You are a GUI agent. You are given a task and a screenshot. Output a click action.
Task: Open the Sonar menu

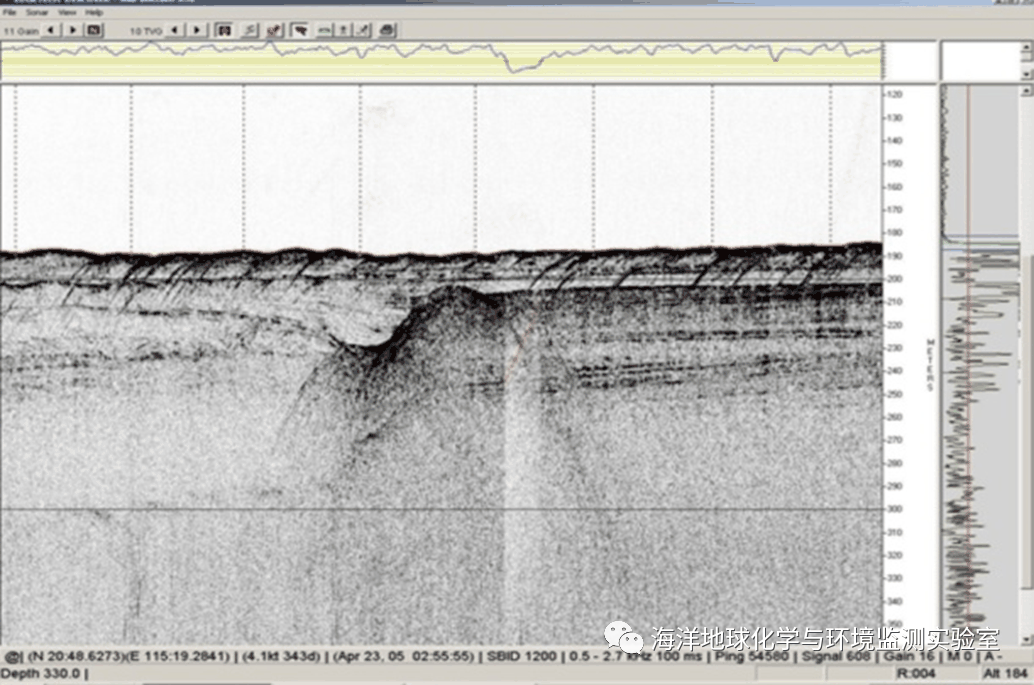[35, 13]
